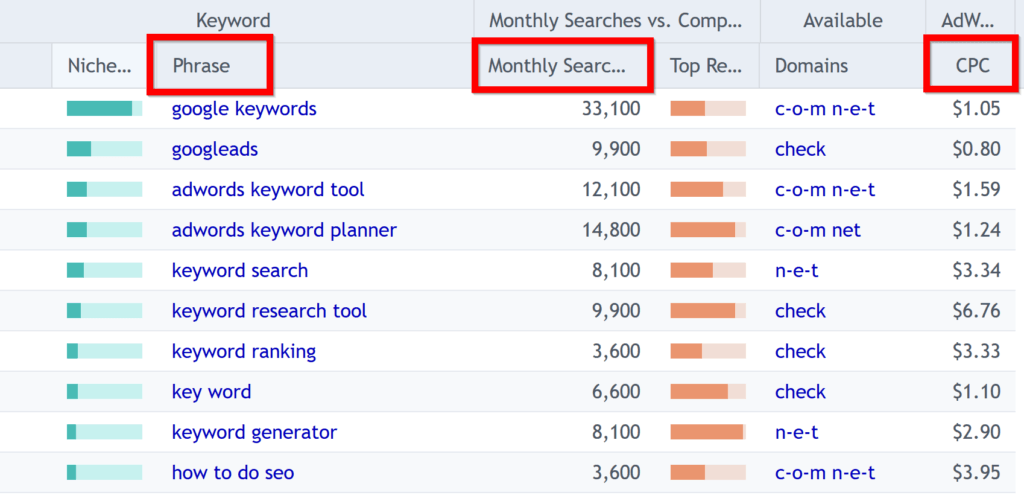
Task: Open the 'how to do seo' link
Action: (x=233, y=472)
